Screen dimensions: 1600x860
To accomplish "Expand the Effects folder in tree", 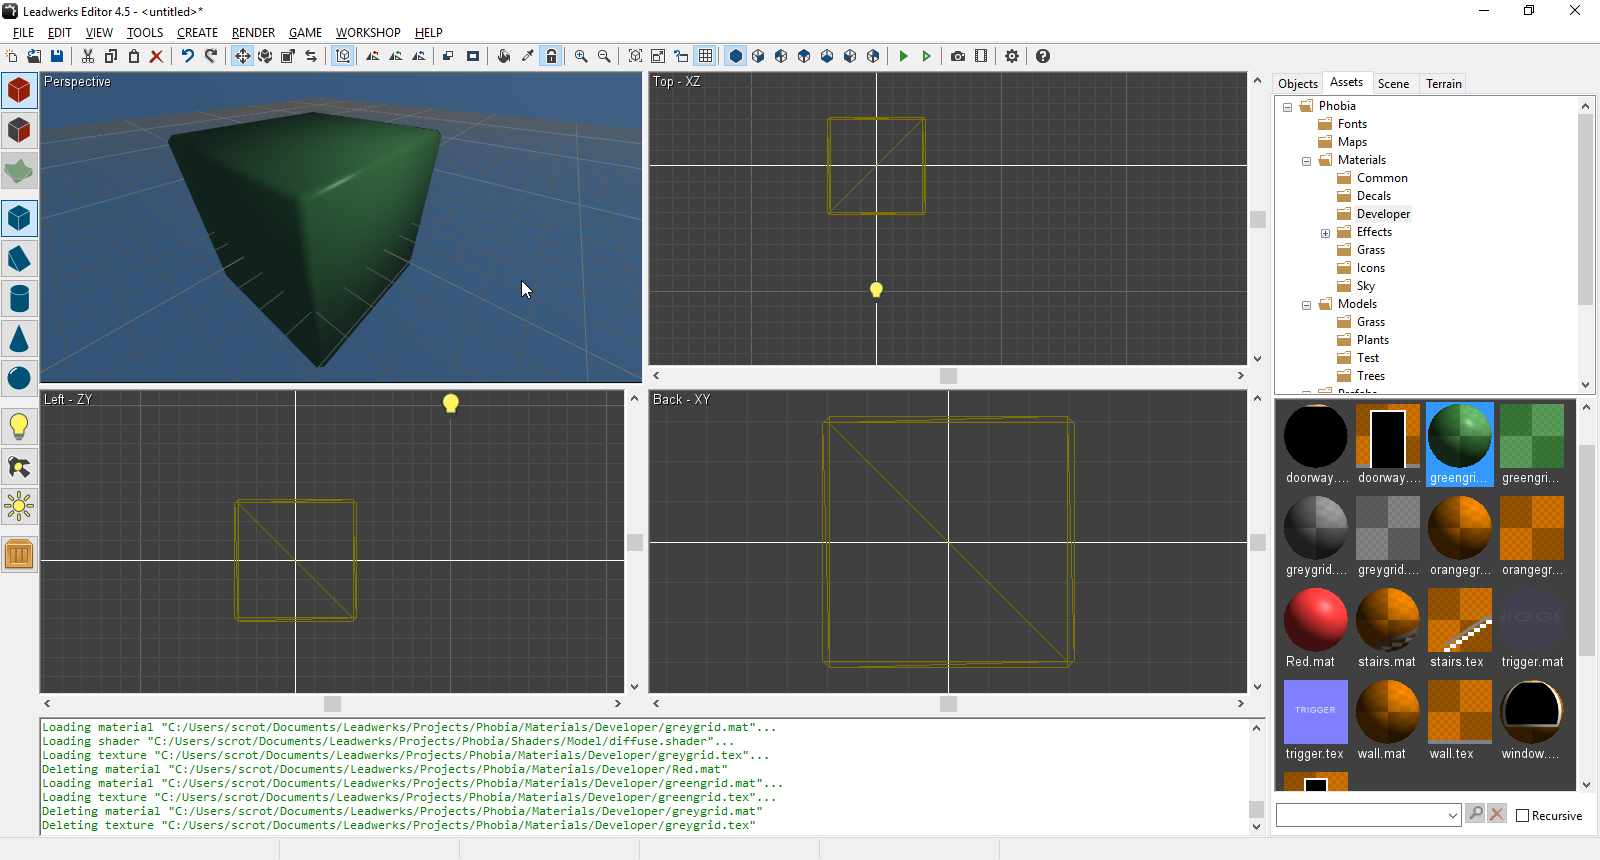I will pos(1326,233).
